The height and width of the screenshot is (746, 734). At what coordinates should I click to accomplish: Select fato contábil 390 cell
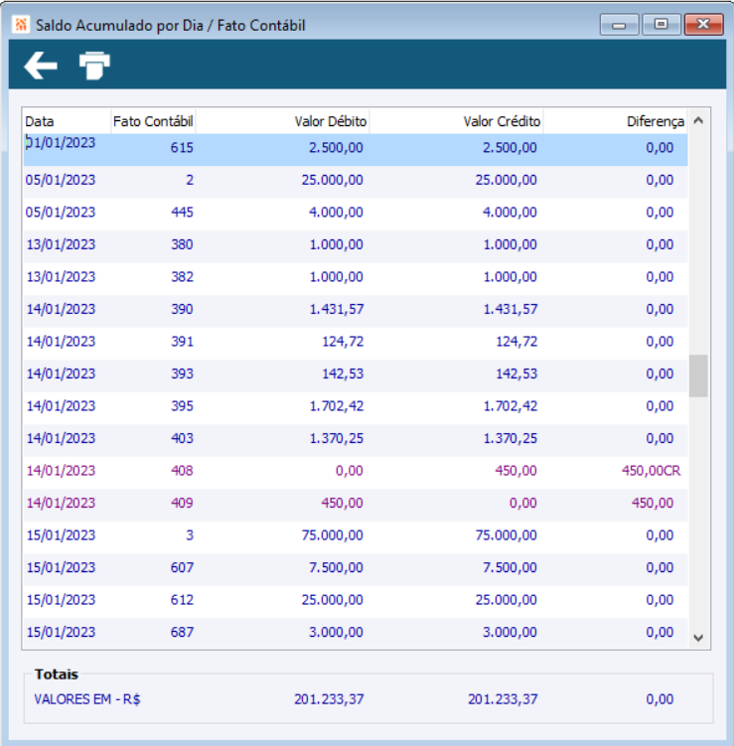tap(182, 309)
